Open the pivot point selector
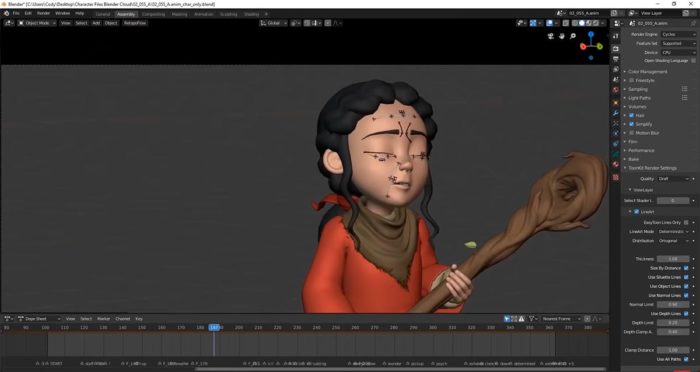The width and height of the screenshot is (700, 372). pyautogui.click(x=296, y=23)
